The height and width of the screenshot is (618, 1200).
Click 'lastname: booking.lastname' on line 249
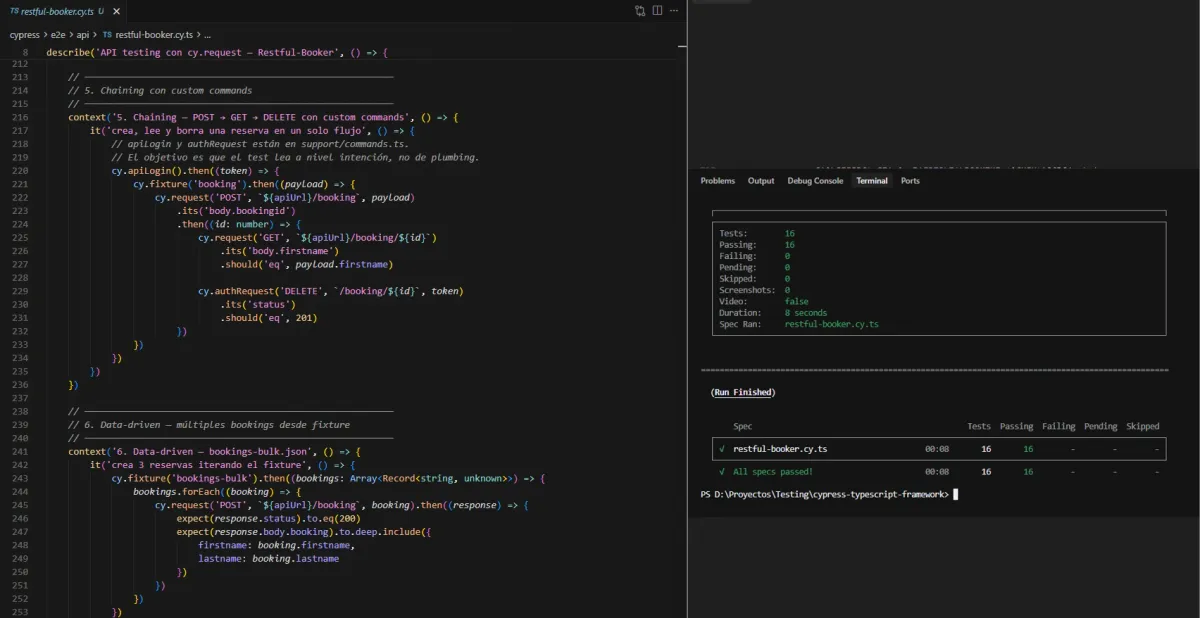(x=268, y=558)
